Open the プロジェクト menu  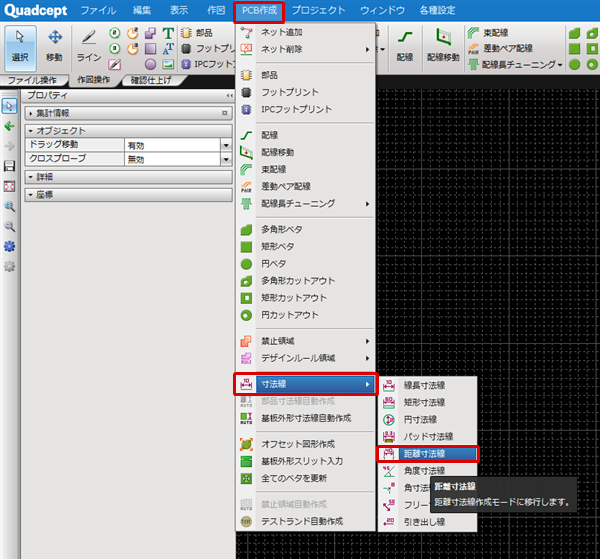319,10
